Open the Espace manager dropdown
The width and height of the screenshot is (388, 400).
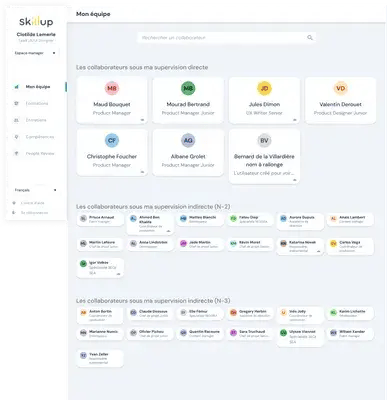click(35, 53)
